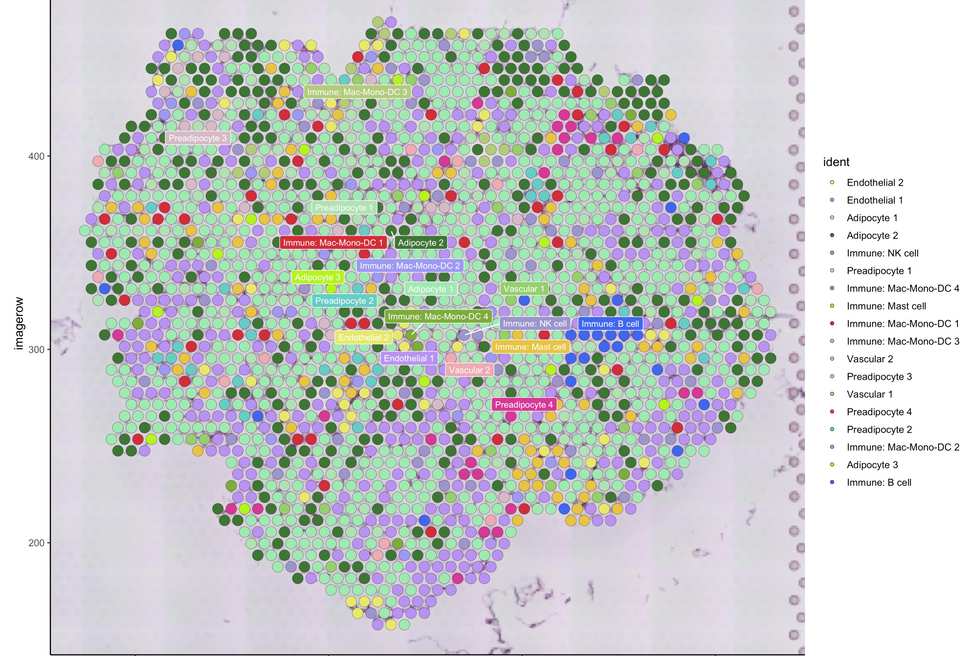Click legend entry 'Immune: Mac-Mono-DC 1'
980x656 pixels.
pyautogui.click(x=902, y=324)
